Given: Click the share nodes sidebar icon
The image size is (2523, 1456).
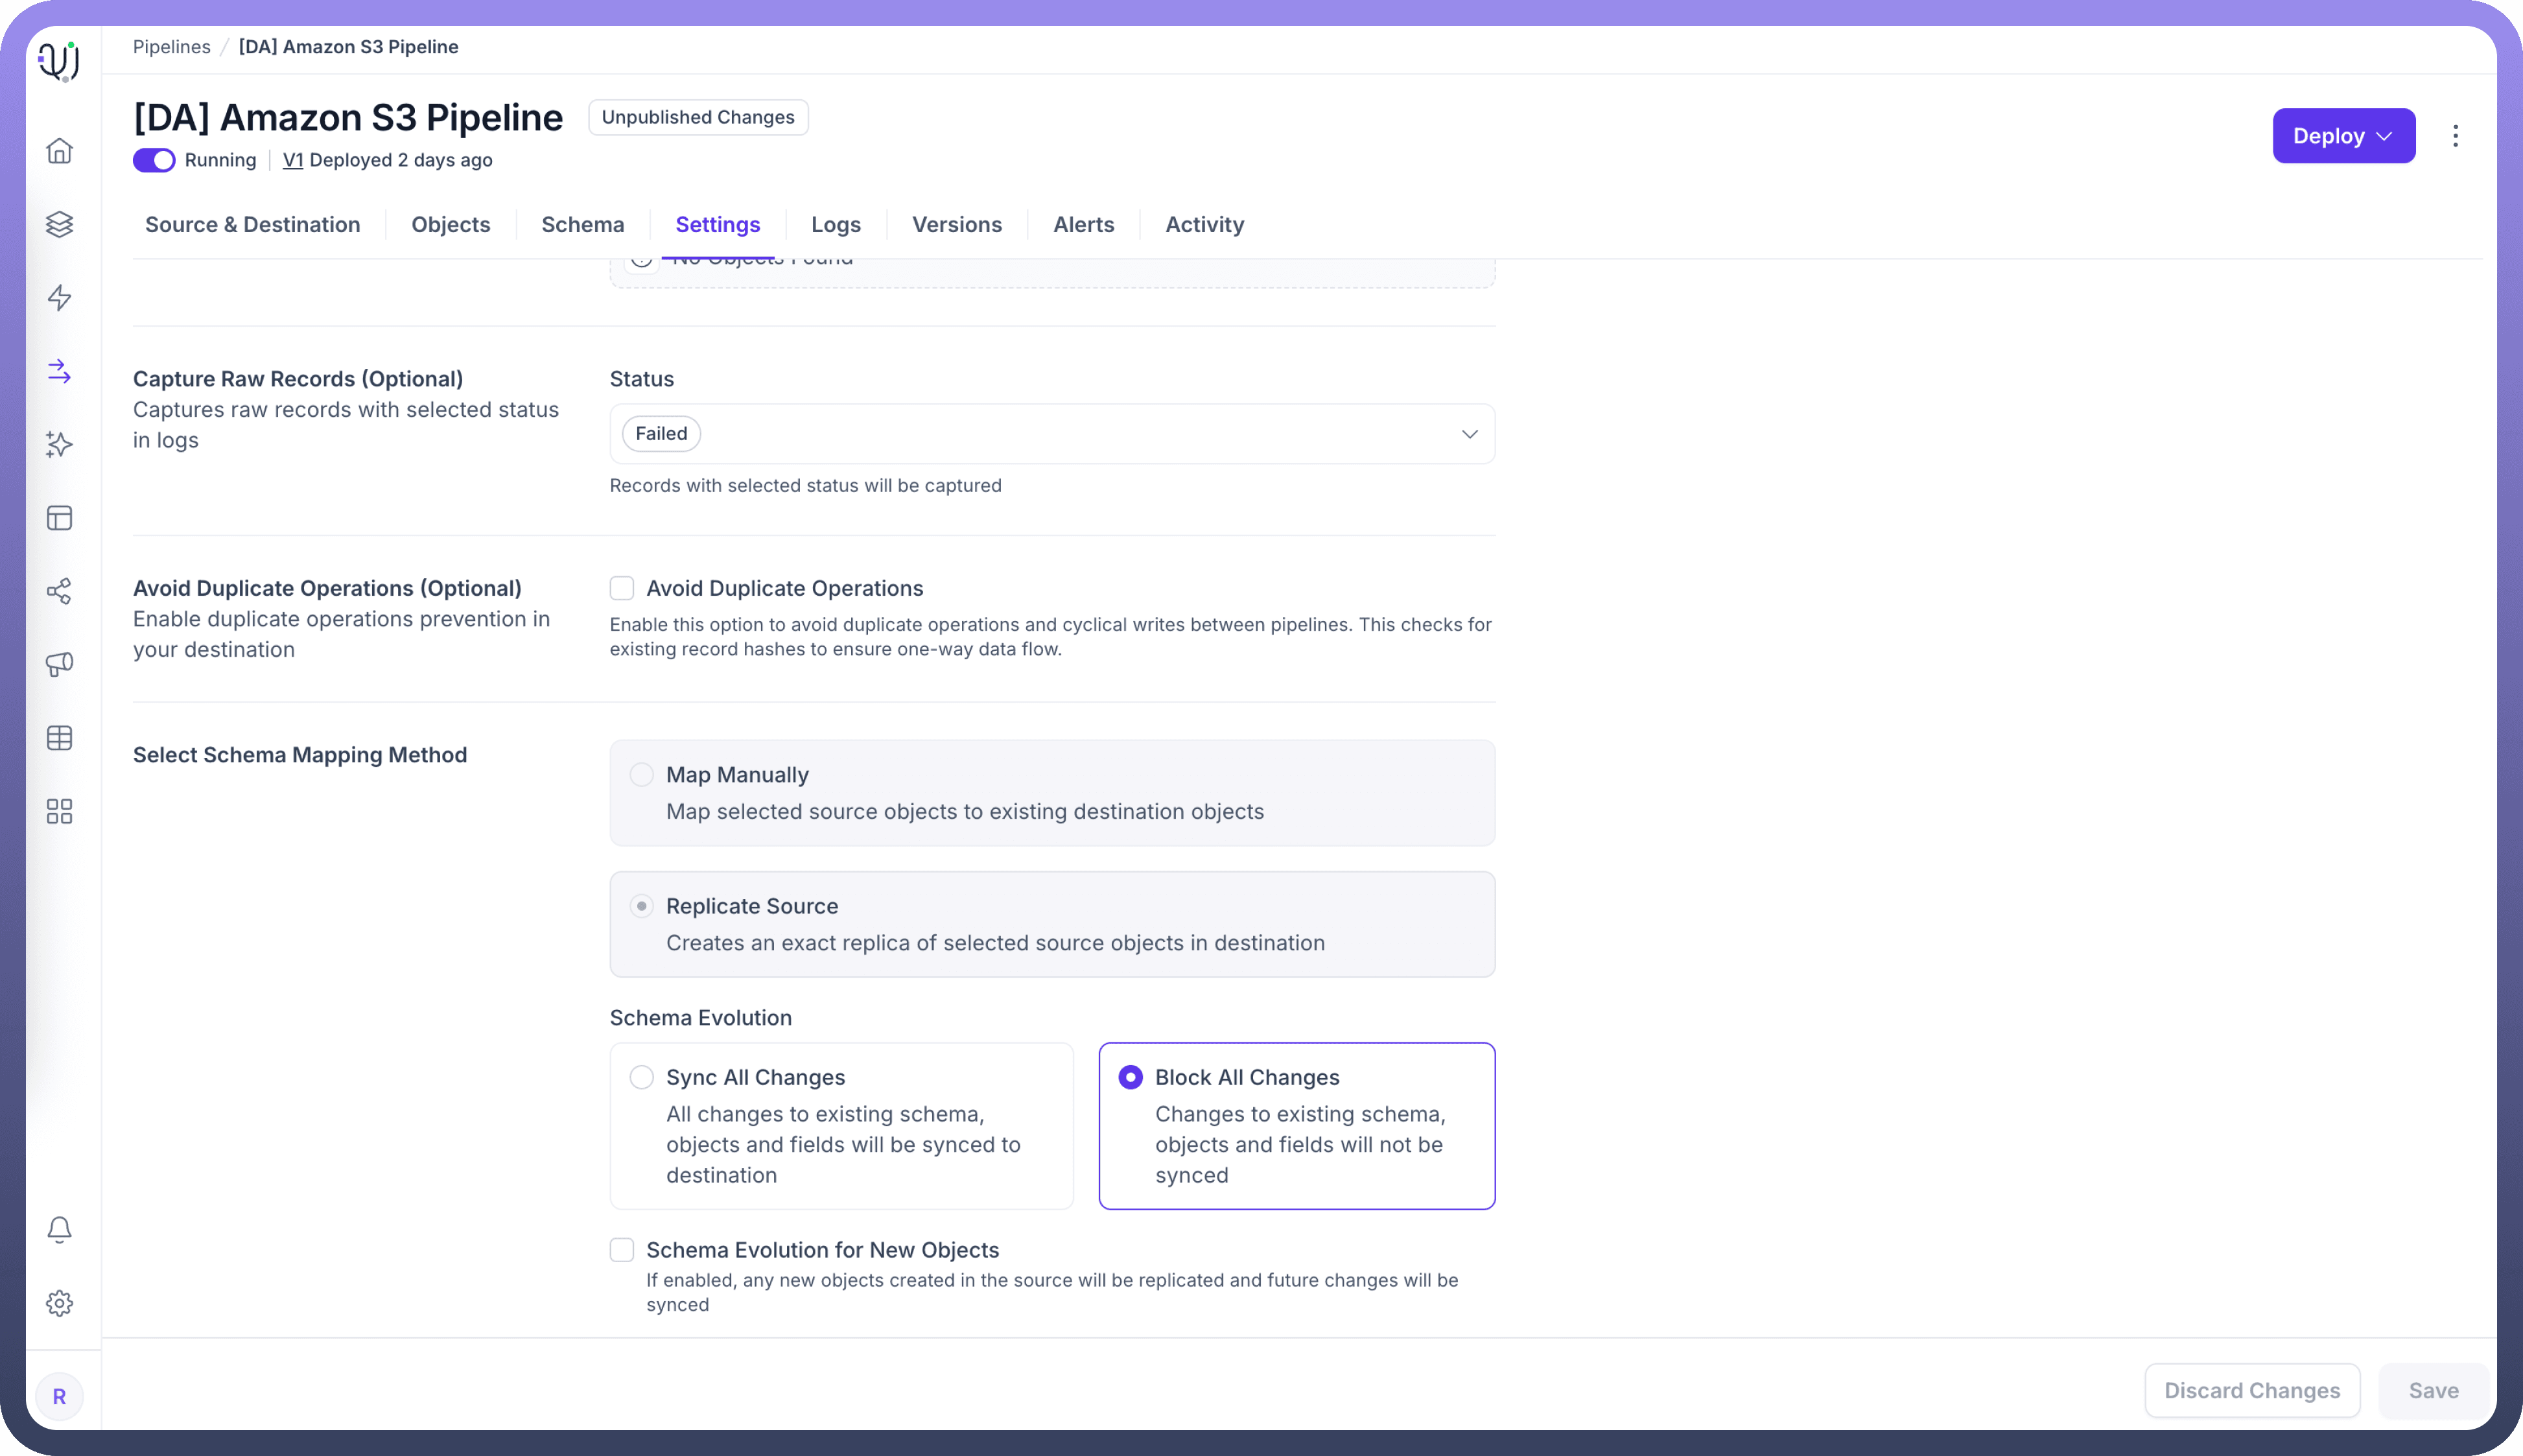Looking at the screenshot, I should coord(59,591).
